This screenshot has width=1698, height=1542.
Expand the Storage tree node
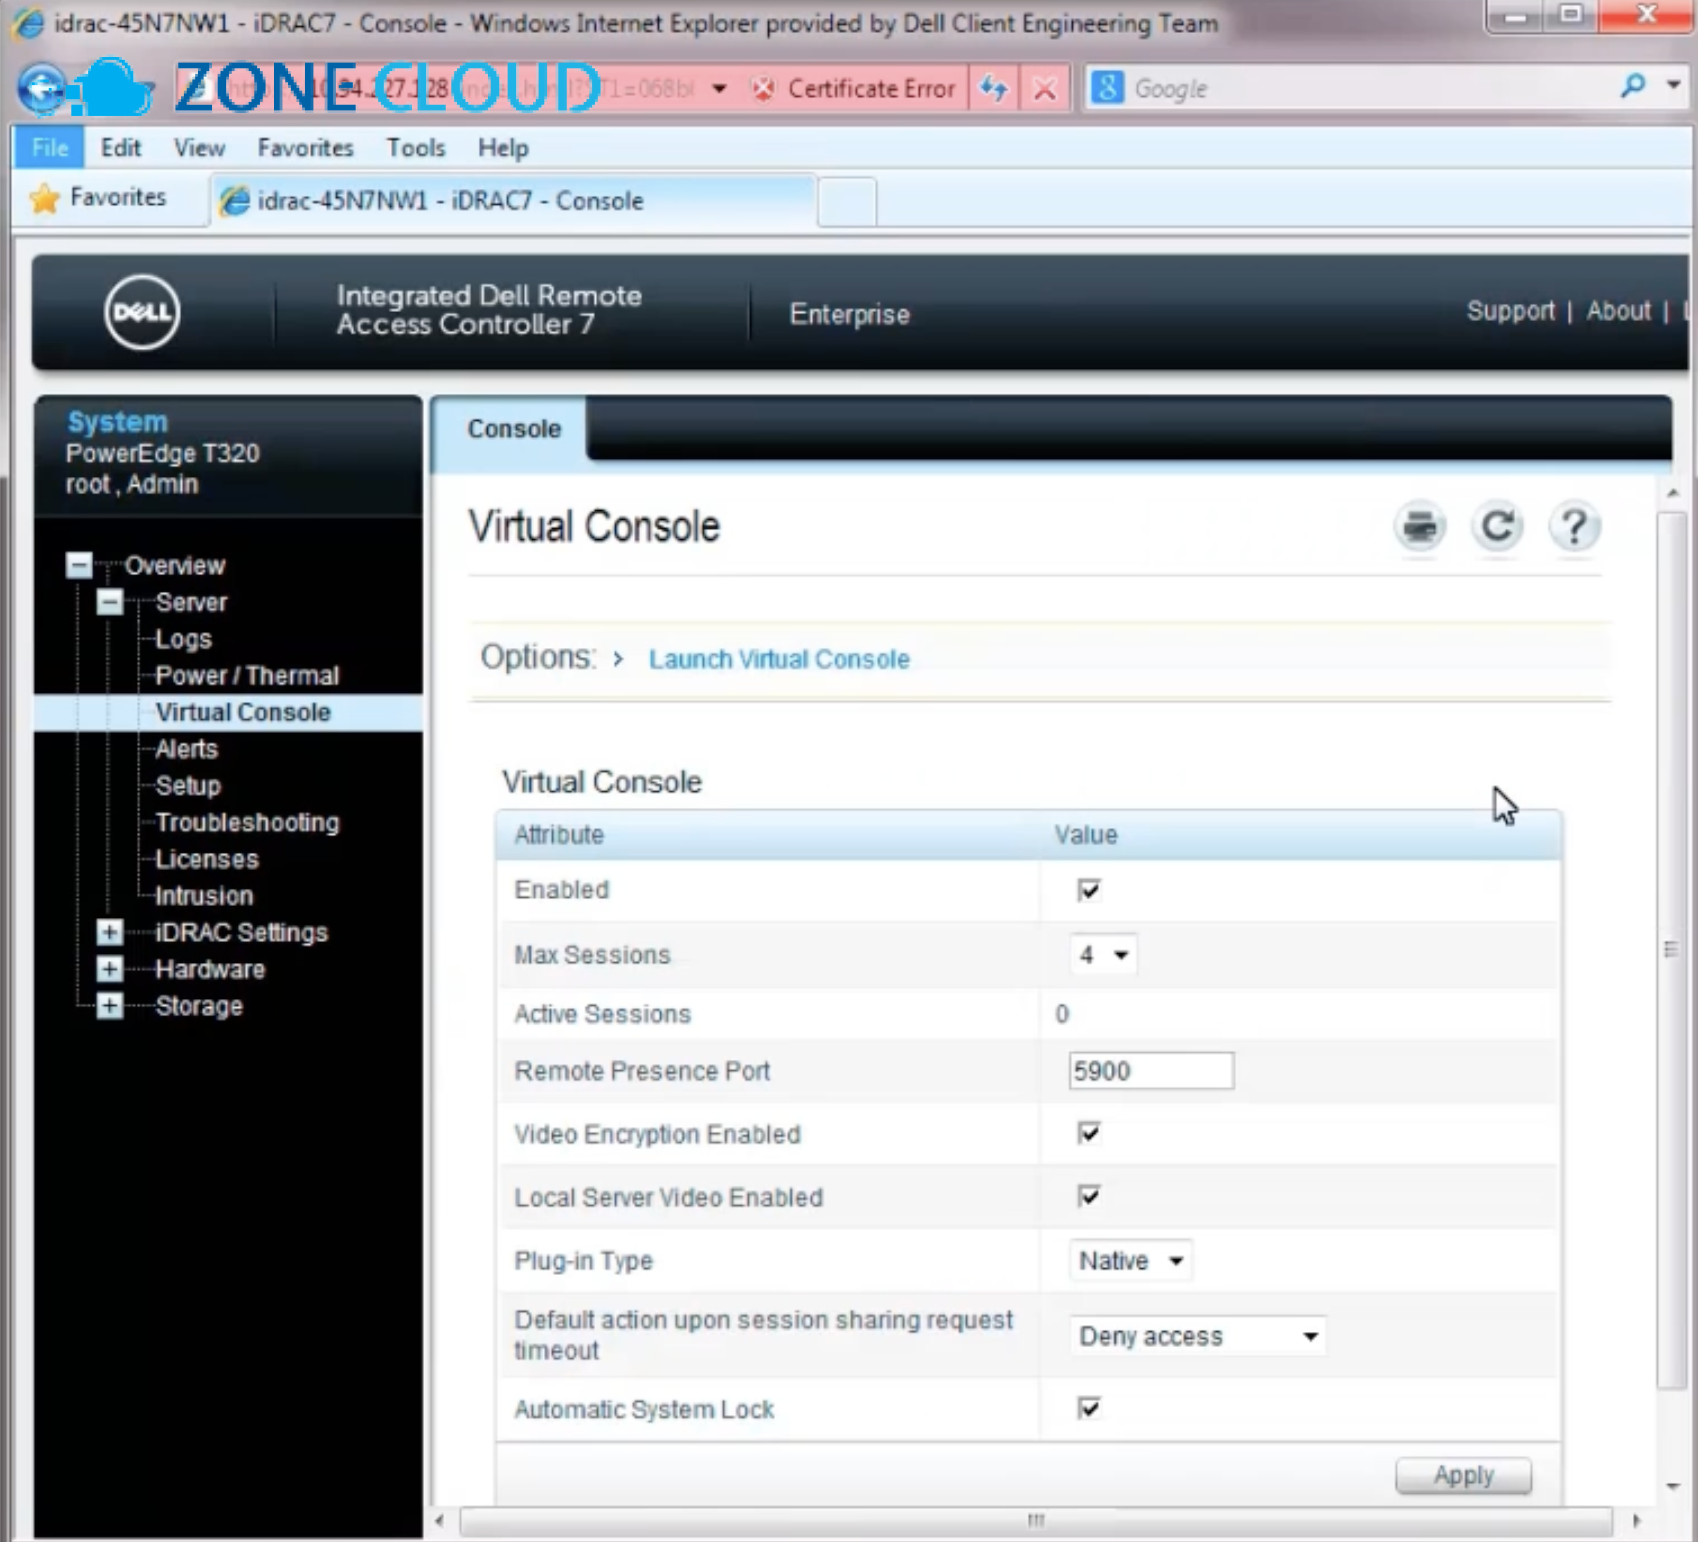coord(110,1006)
